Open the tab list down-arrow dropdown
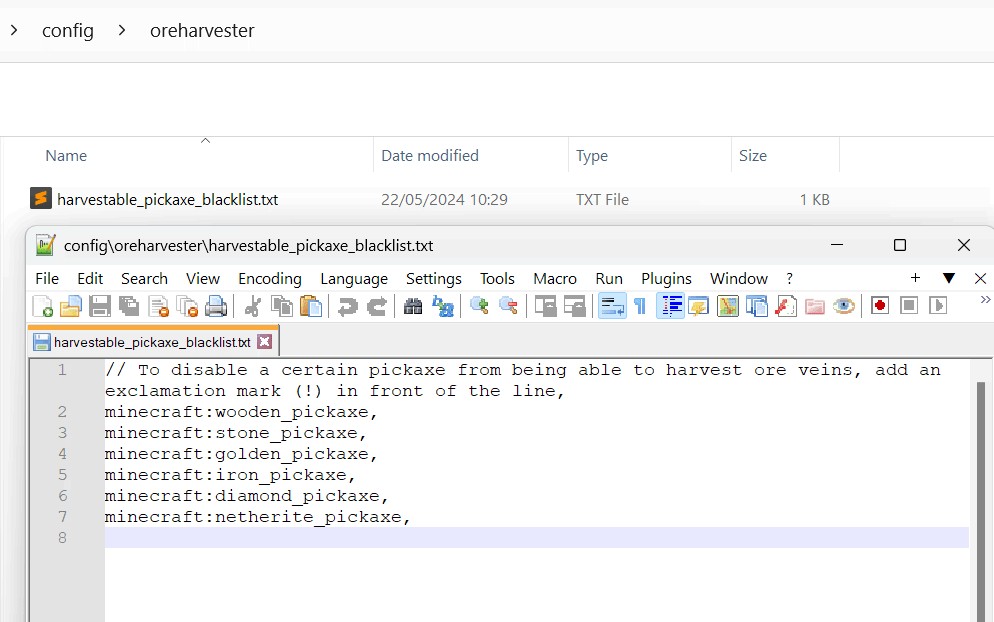Screen dimensions: 994x622 click(x=949, y=278)
